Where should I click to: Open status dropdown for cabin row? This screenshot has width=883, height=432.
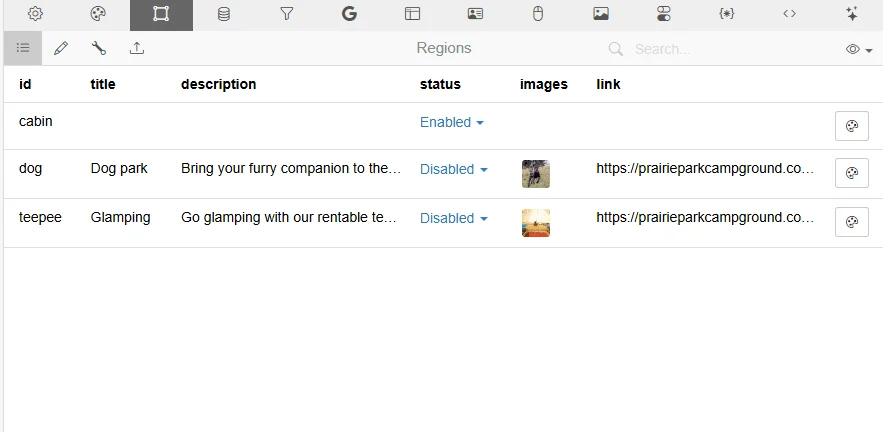[x=452, y=122]
